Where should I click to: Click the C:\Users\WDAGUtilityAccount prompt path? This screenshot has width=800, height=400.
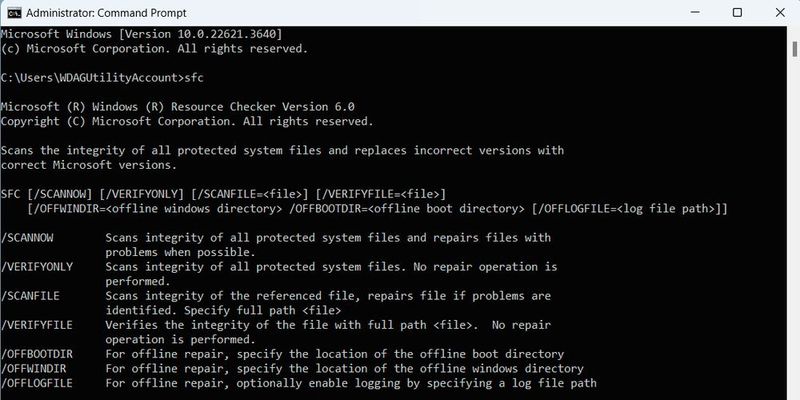(92, 77)
